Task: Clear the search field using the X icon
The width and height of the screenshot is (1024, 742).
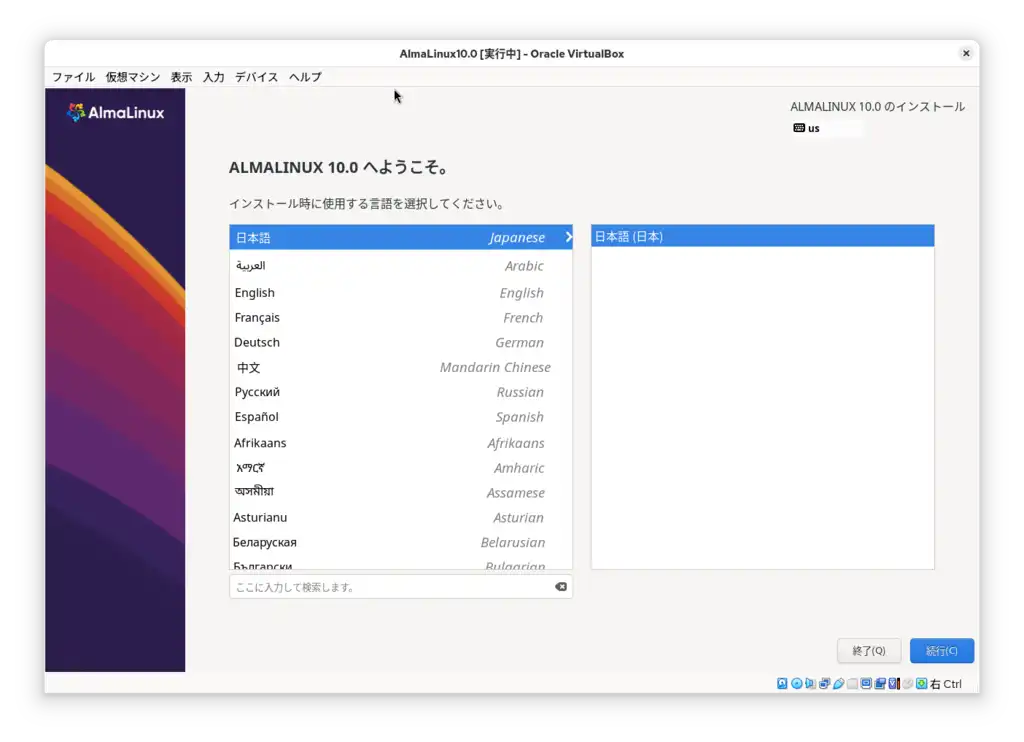Action: (x=560, y=587)
